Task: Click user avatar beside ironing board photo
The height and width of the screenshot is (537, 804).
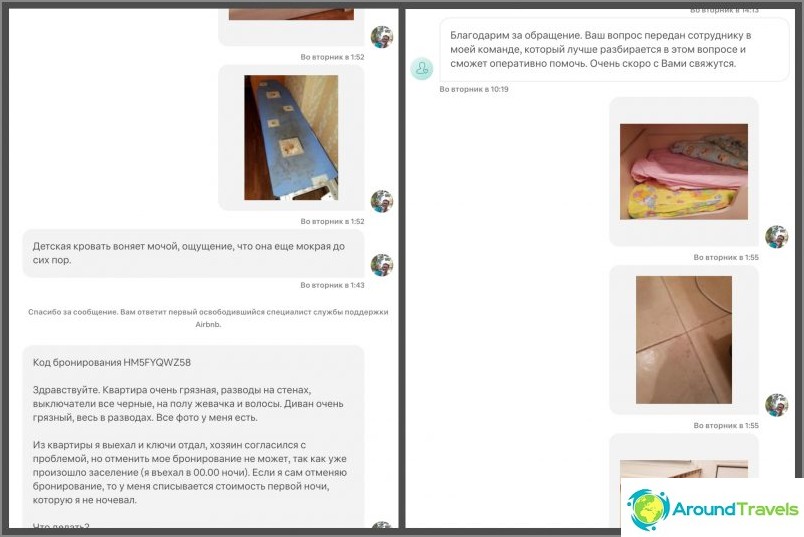Action: click(381, 201)
